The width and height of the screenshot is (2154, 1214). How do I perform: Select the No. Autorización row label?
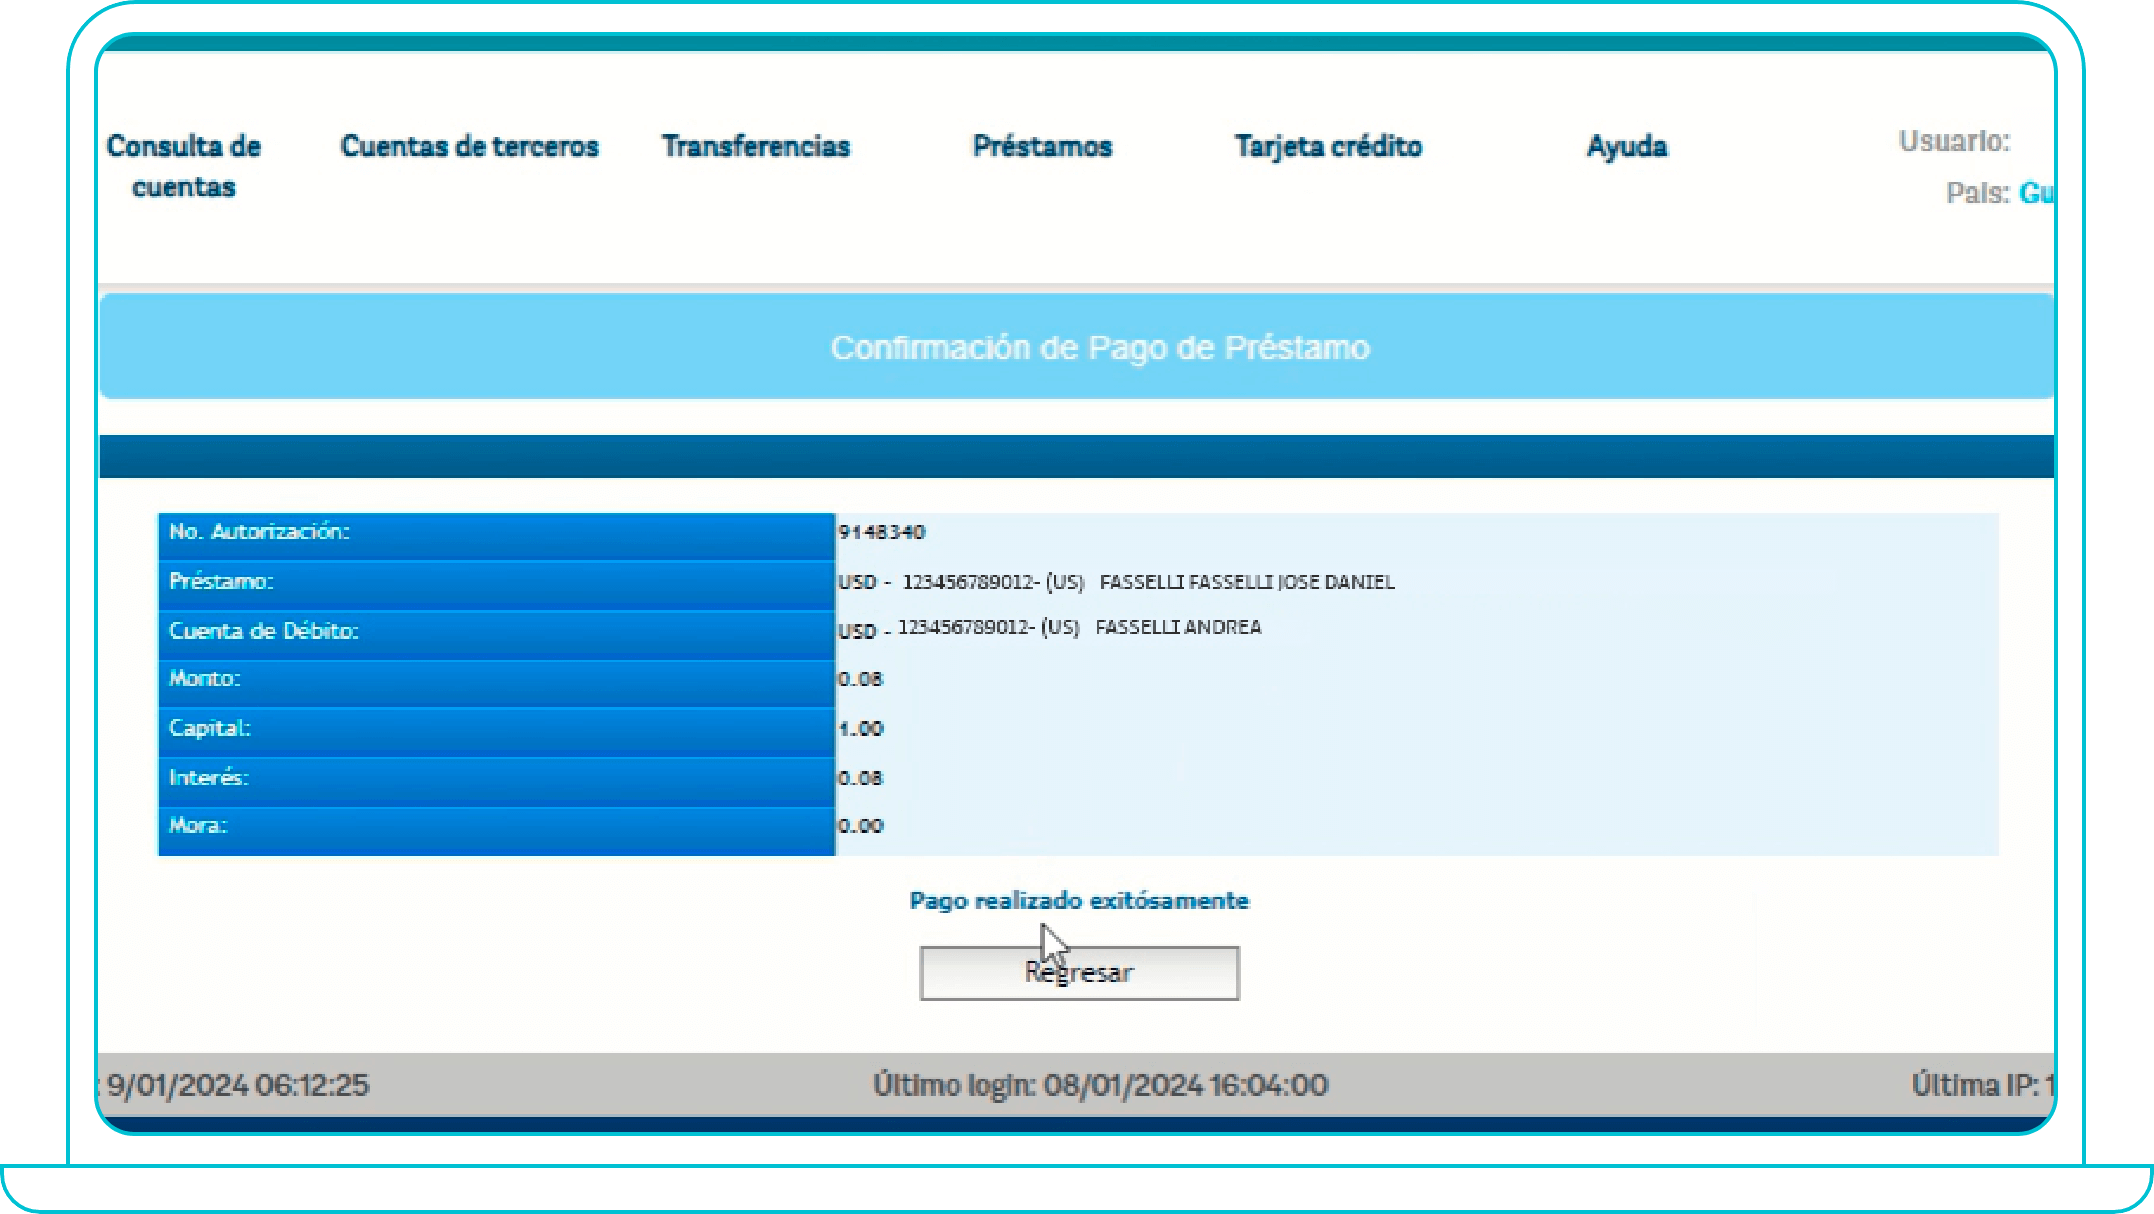pos(259,533)
